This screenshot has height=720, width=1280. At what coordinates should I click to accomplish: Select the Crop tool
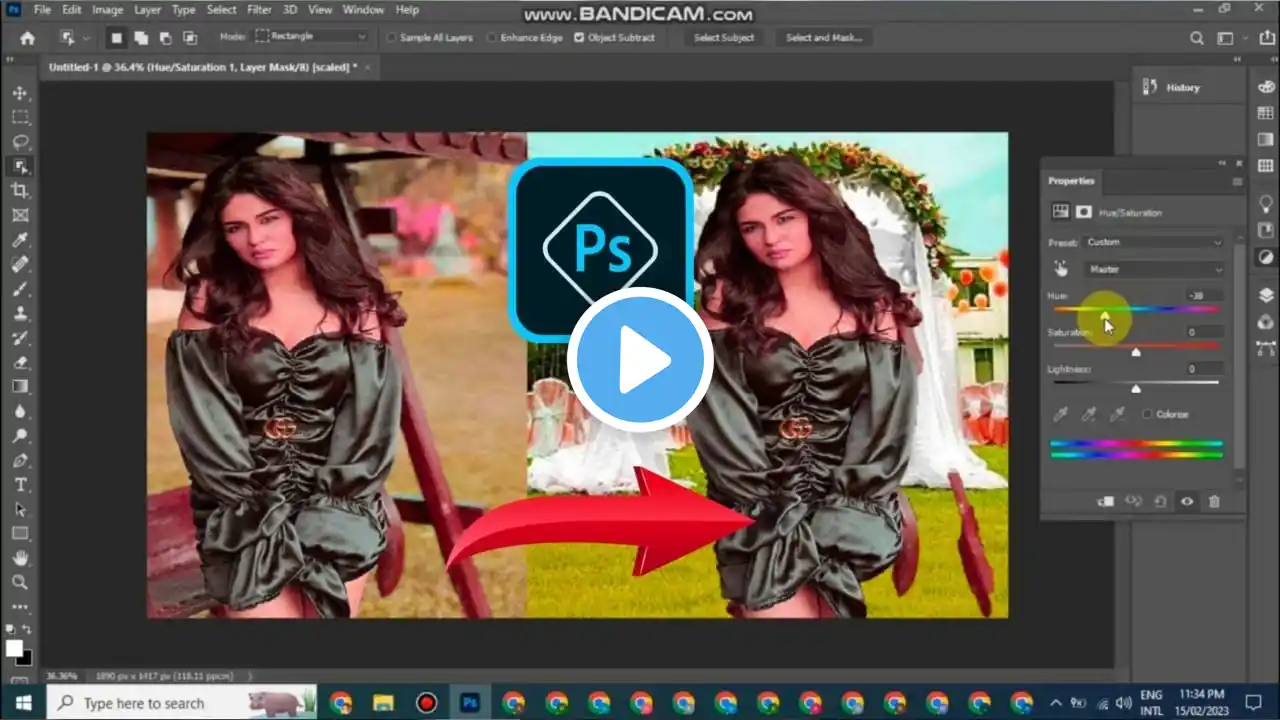click(20, 190)
